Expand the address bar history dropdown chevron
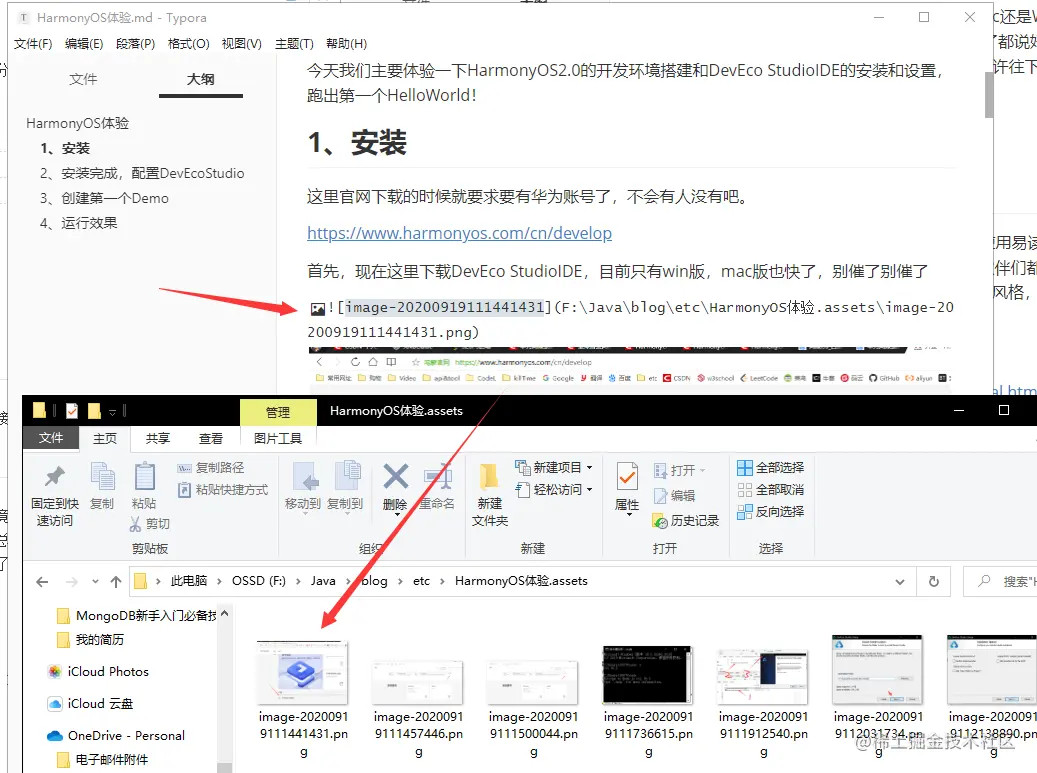 point(900,582)
